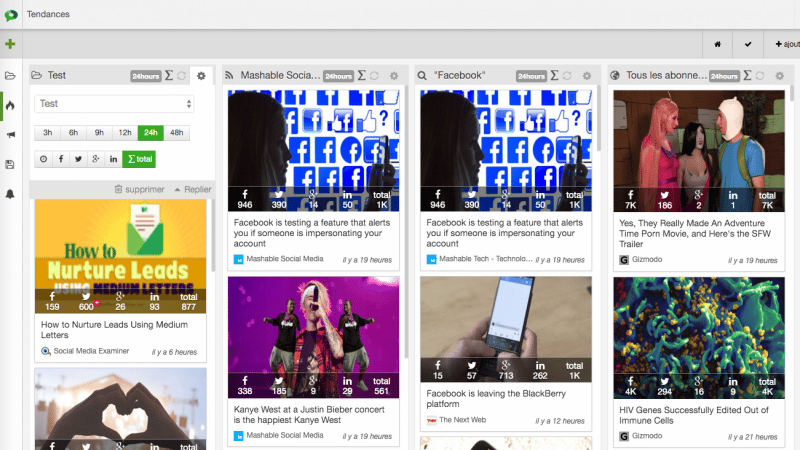This screenshot has width=800, height=450.
Task: Click "Facebook" column scrollbar
Action: [x=599, y=118]
